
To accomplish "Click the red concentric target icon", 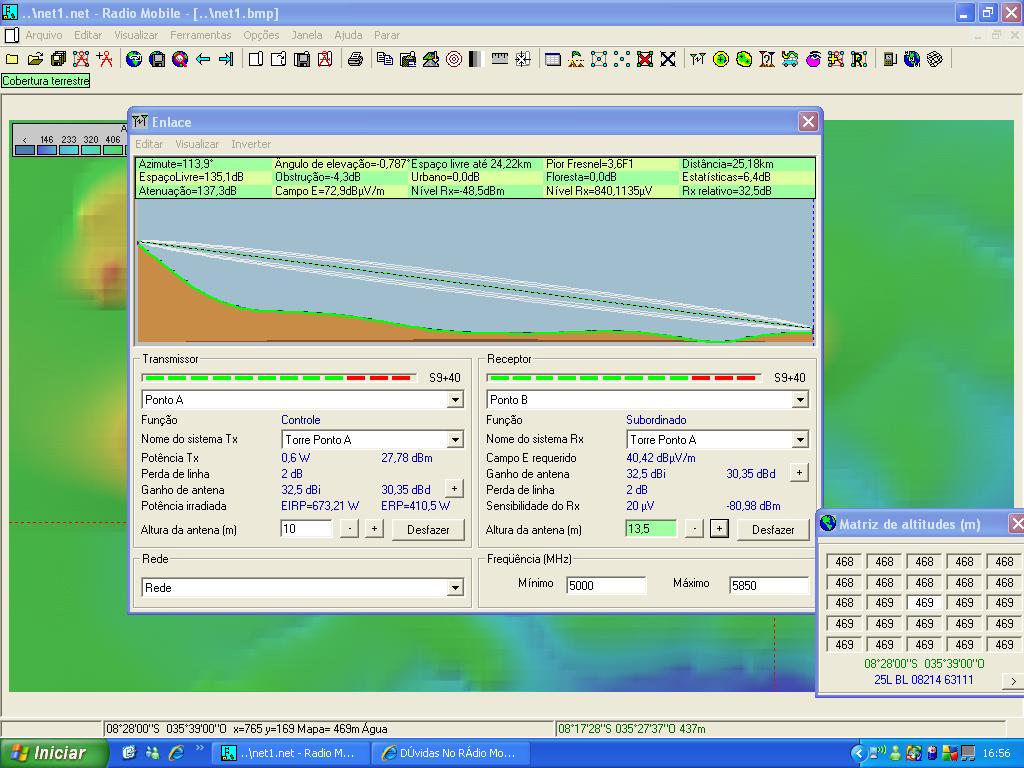I will click(454, 59).
